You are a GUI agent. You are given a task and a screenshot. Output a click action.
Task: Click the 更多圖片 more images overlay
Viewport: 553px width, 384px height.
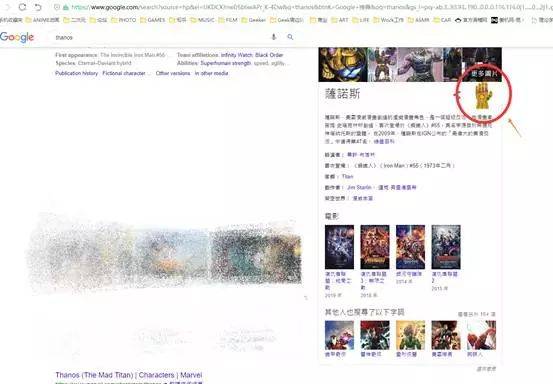pos(485,74)
